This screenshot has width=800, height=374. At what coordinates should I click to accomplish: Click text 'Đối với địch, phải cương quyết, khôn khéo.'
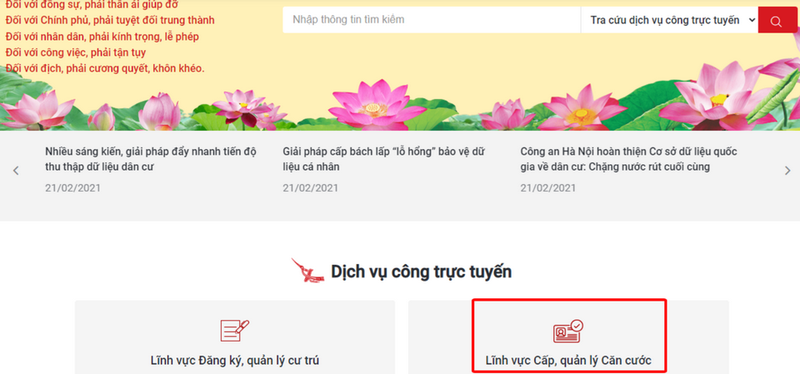105,68
